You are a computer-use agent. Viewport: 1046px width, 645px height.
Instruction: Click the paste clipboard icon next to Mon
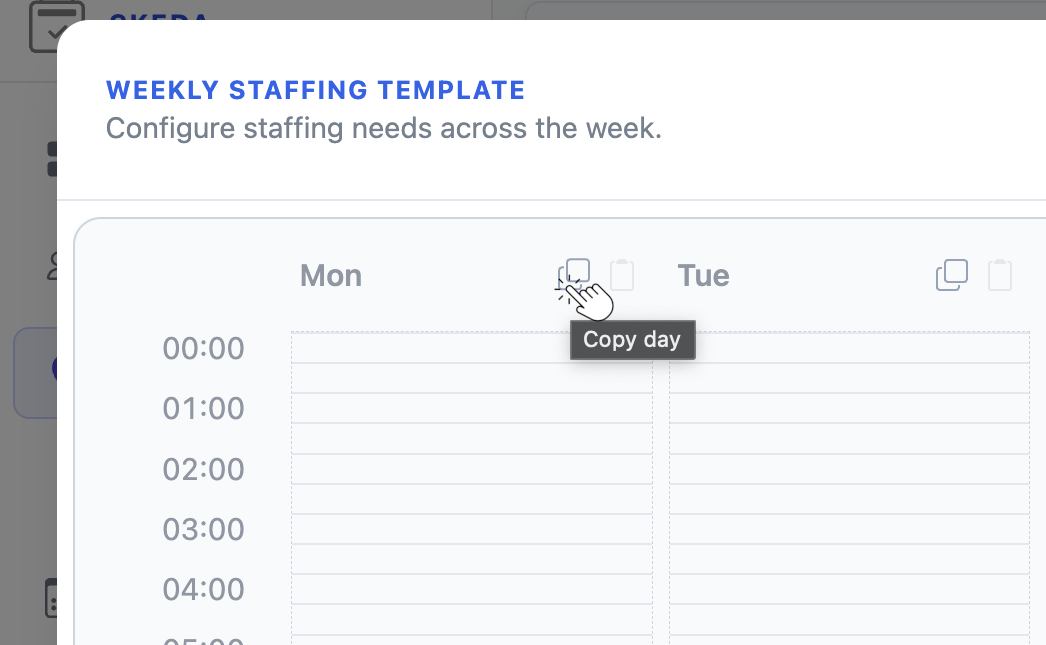point(622,275)
